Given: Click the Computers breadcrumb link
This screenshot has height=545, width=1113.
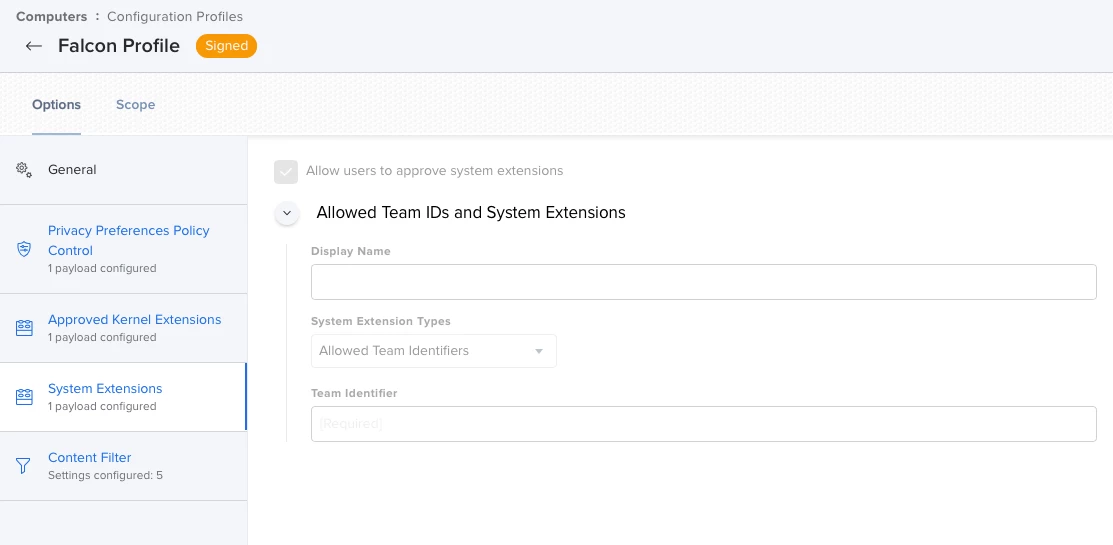Looking at the screenshot, I should (x=52, y=16).
